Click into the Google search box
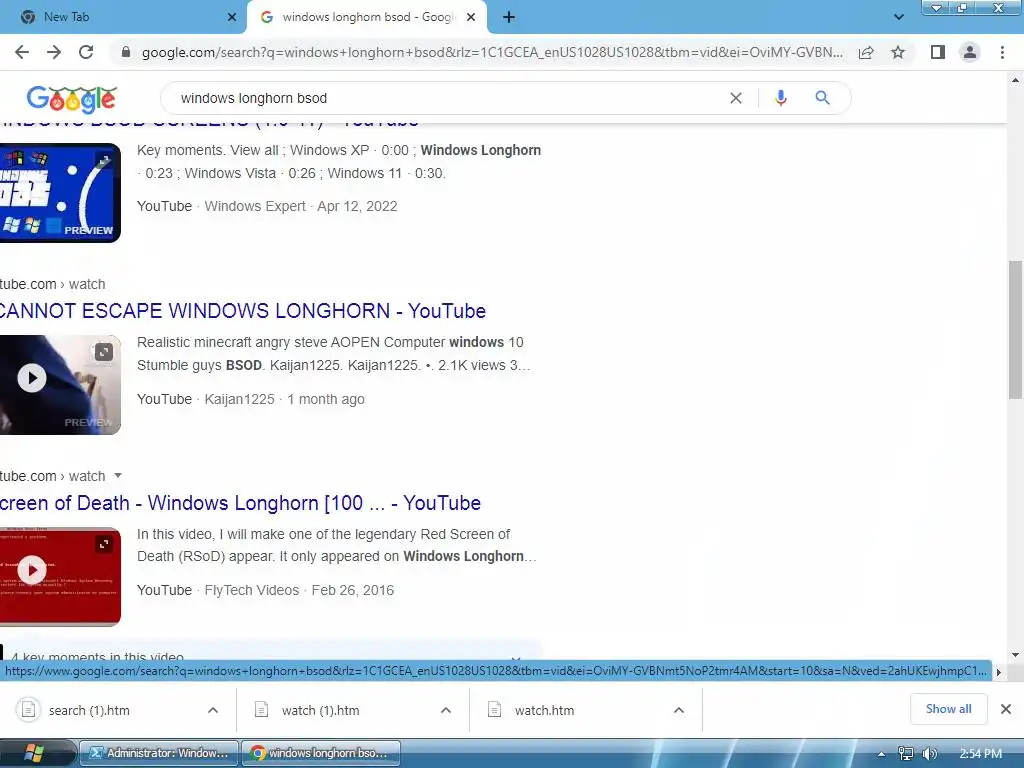Viewport: 1024px width, 768px height. [451, 98]
